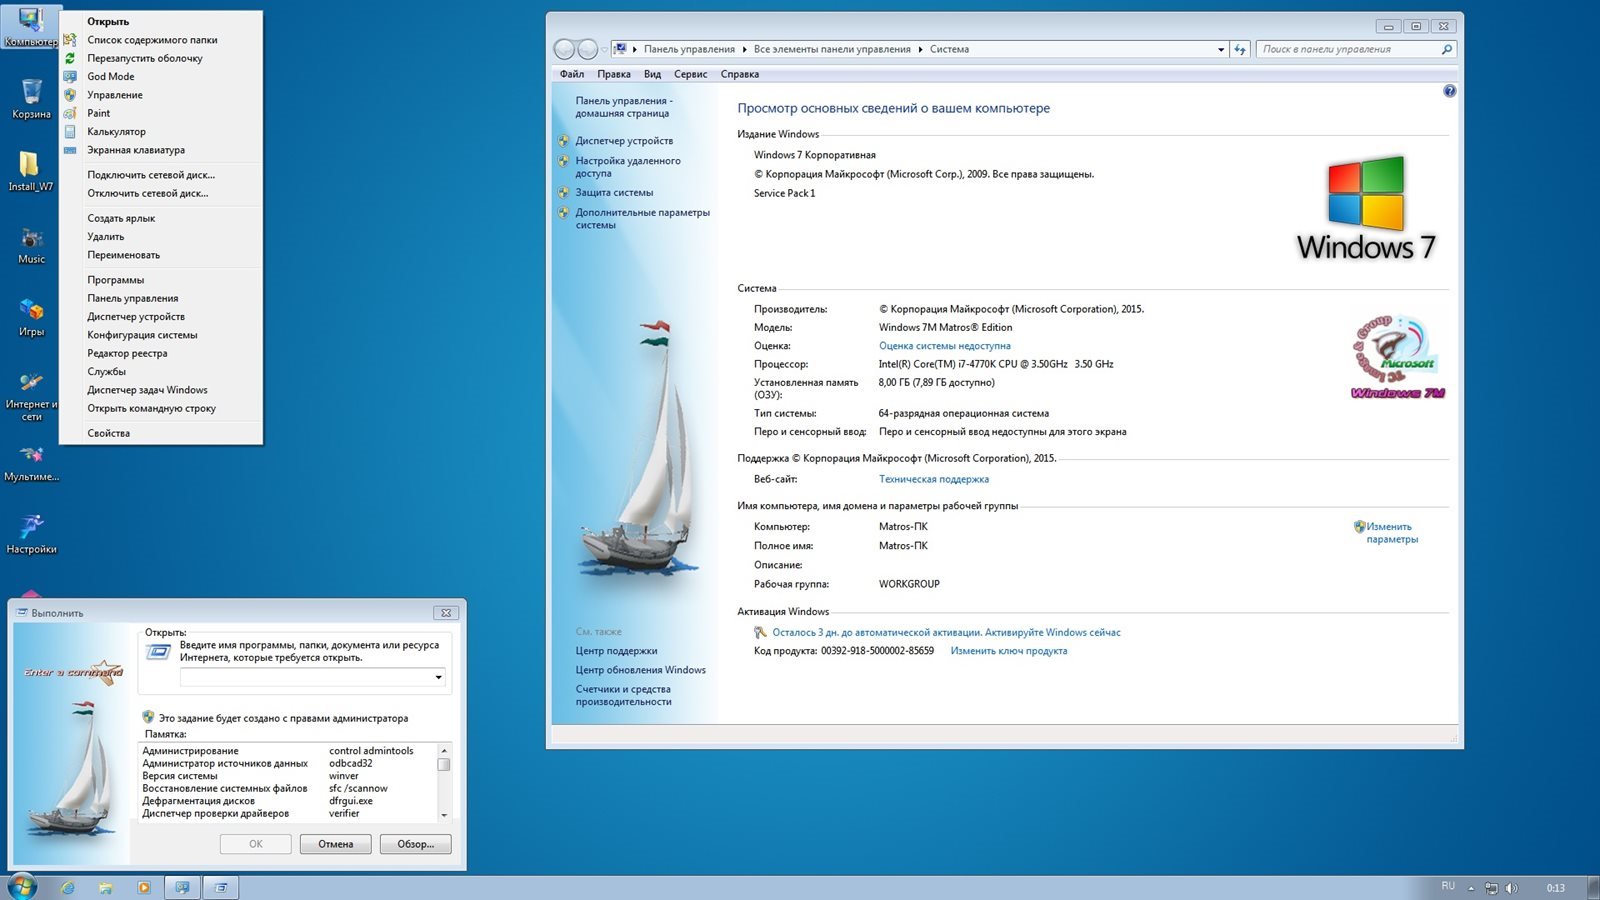Select the Install_W7 folder icon on the desktop
Viewport: 1600px width, 900px height.
(31, 171)
